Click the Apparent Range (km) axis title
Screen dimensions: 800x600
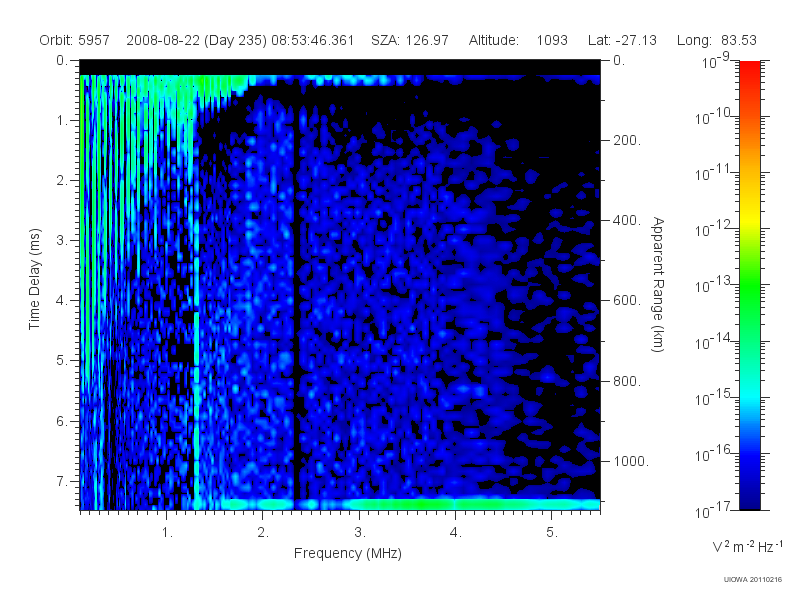658,284
